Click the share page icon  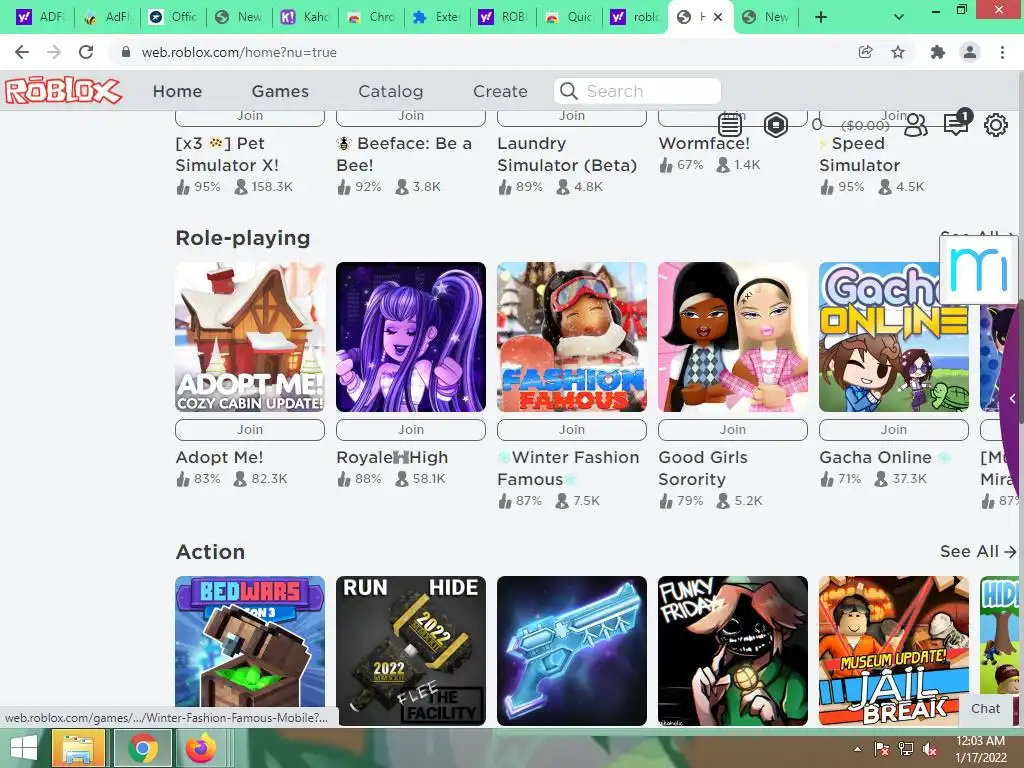pos(865,52)
